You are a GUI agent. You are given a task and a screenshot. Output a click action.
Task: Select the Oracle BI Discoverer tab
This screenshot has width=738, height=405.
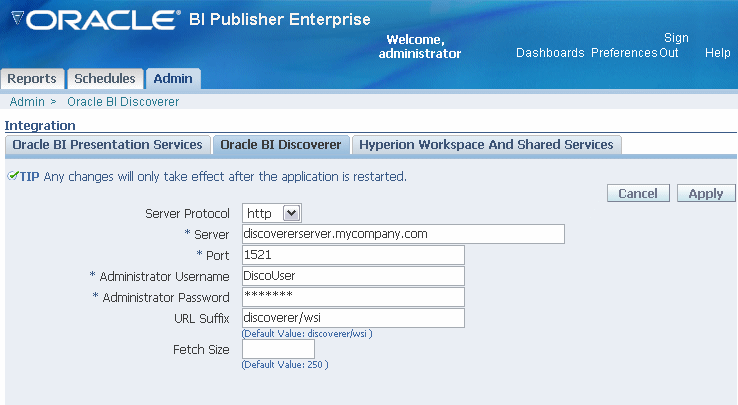[281, 145]
